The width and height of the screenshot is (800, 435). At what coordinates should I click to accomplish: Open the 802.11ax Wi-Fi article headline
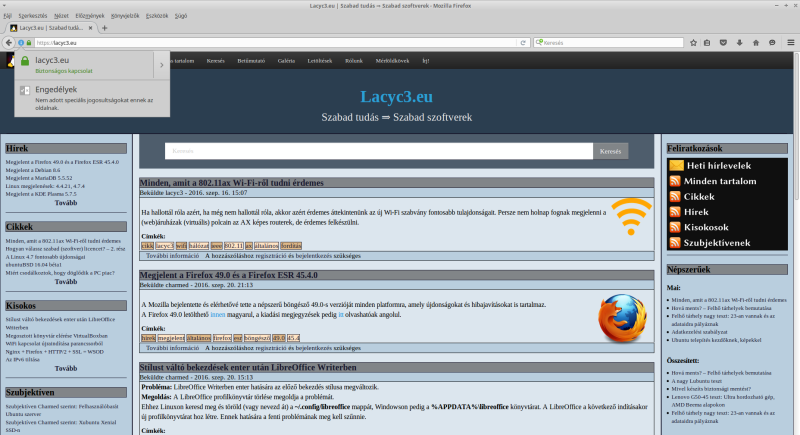click(232, 183)
